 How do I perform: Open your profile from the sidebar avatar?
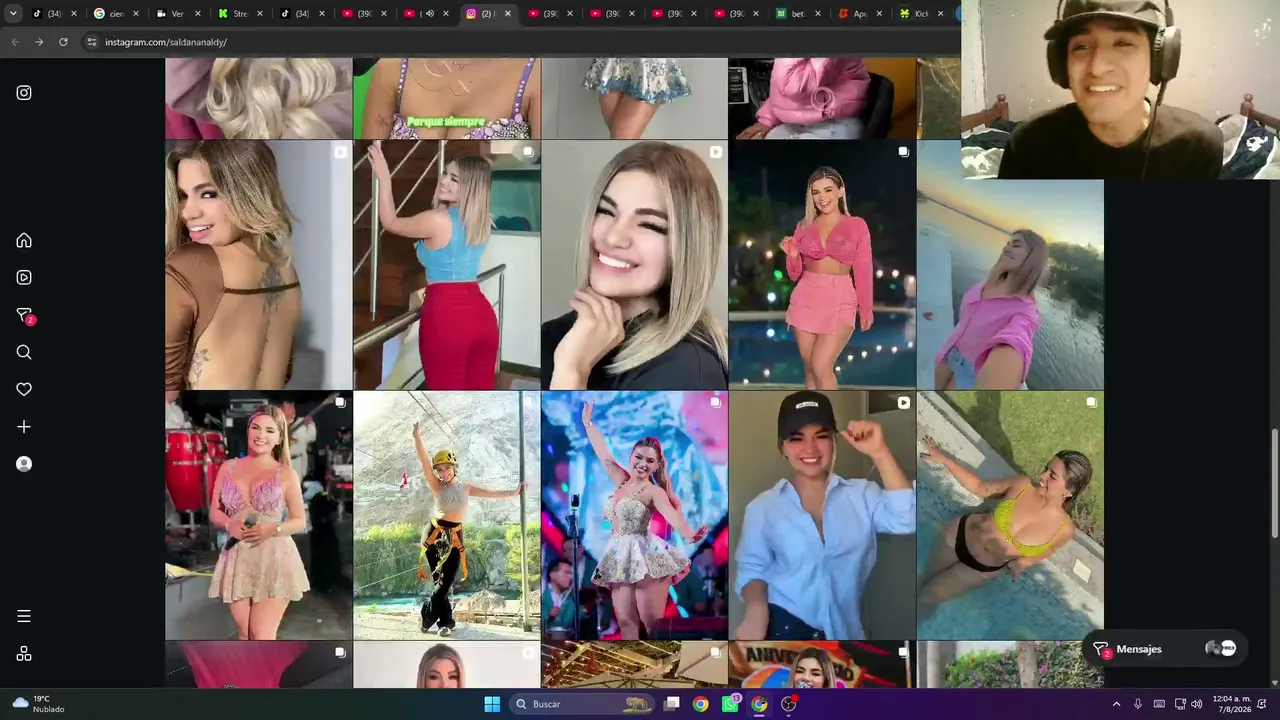pyautogui.click(x=24, y=464)
